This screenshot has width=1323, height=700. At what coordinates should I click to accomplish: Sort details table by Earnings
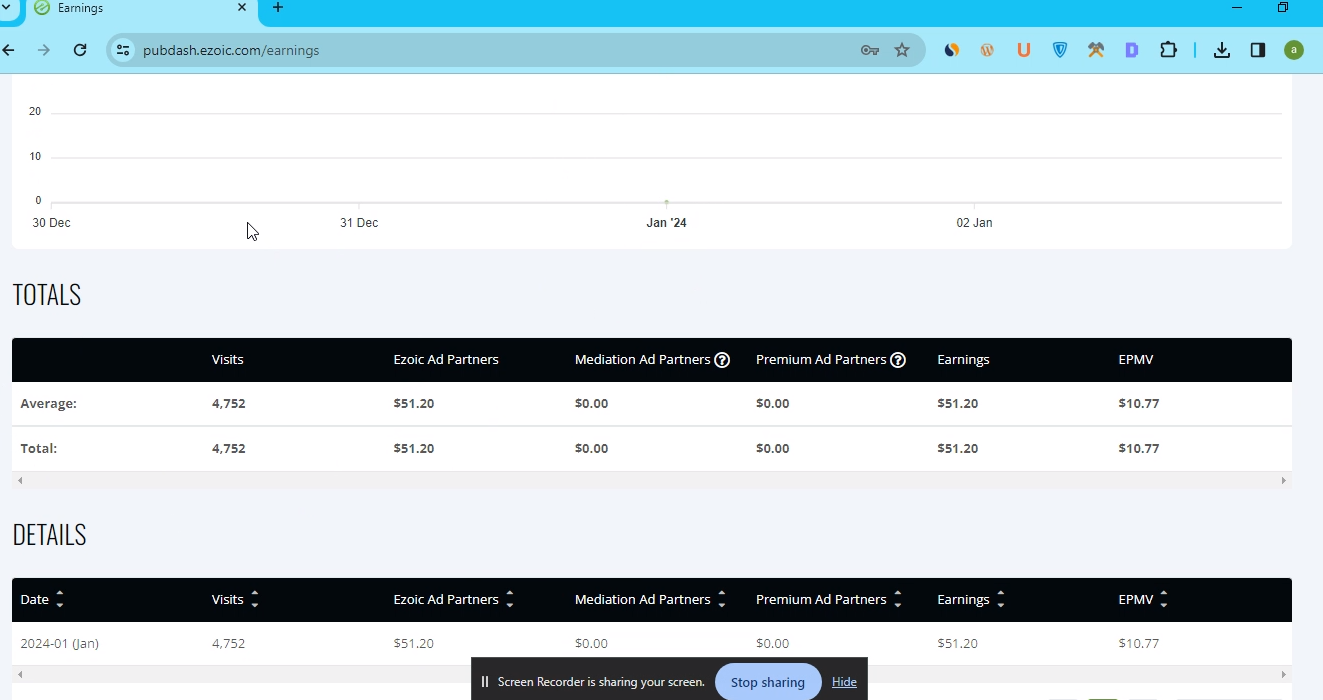1001,600
